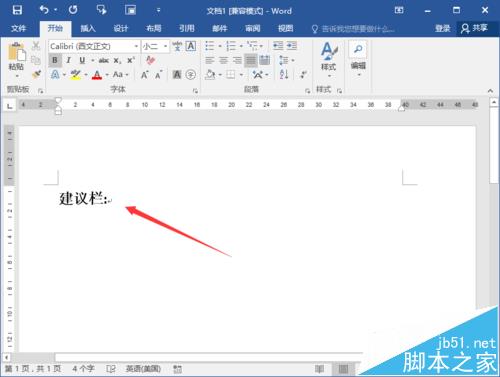
Task: Open phonetic guide icon
Action: (177, 46)
